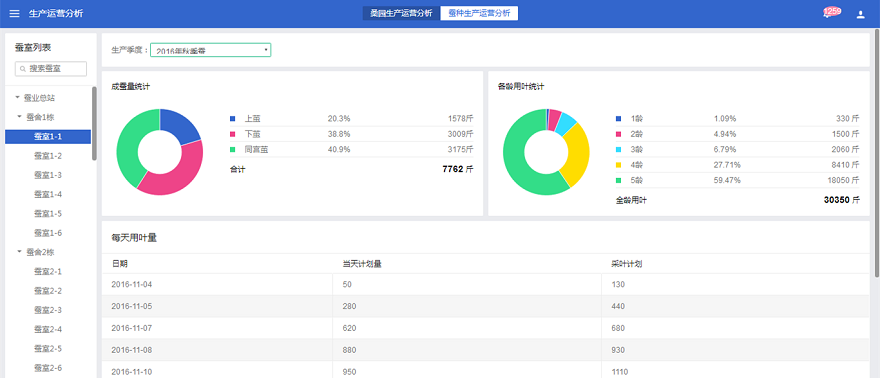Click yellow 4龄 legend square
The height and width of the screenshot is (378, 880).
(x=618, y=165)
